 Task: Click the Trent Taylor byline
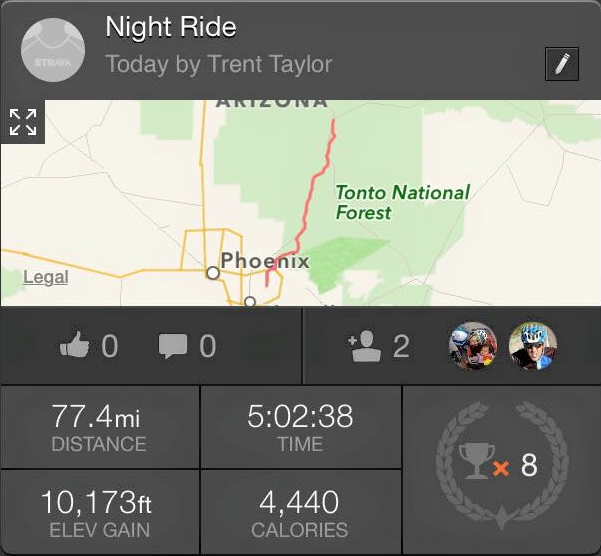pos(218,65)
